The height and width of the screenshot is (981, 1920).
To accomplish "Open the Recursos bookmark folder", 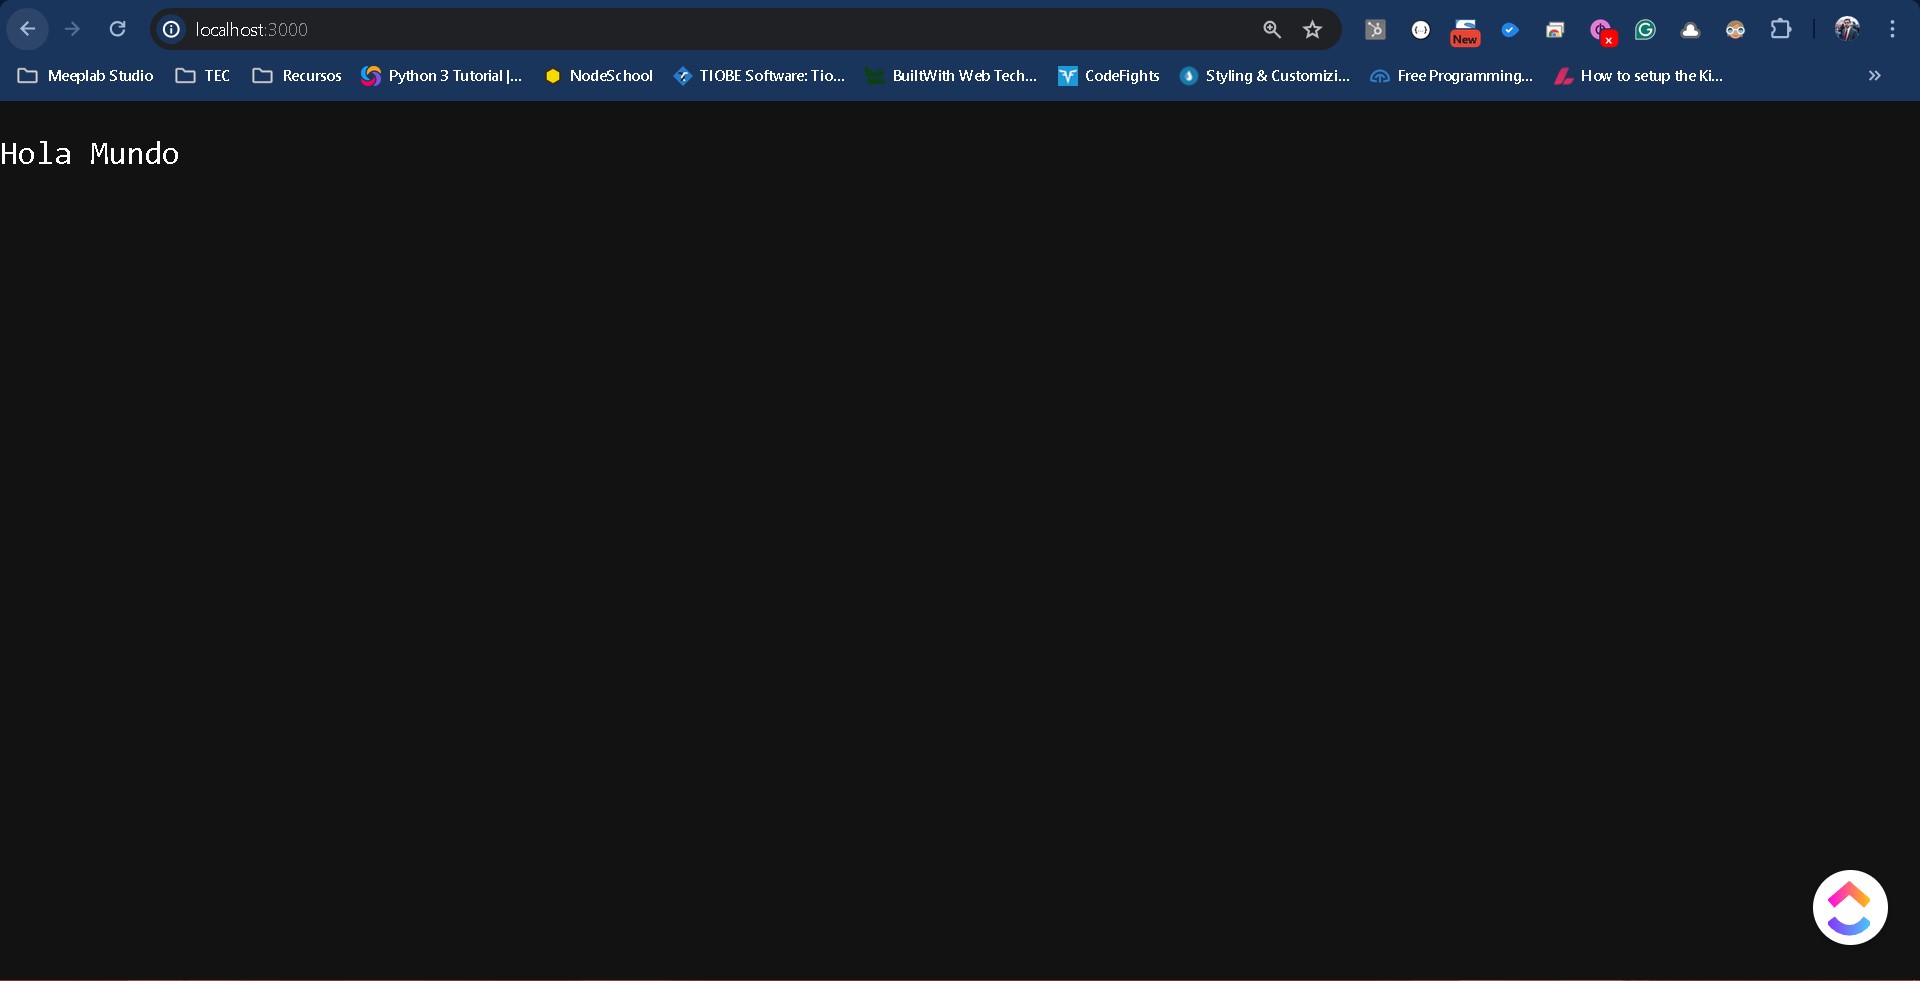I will coord(297,76).
